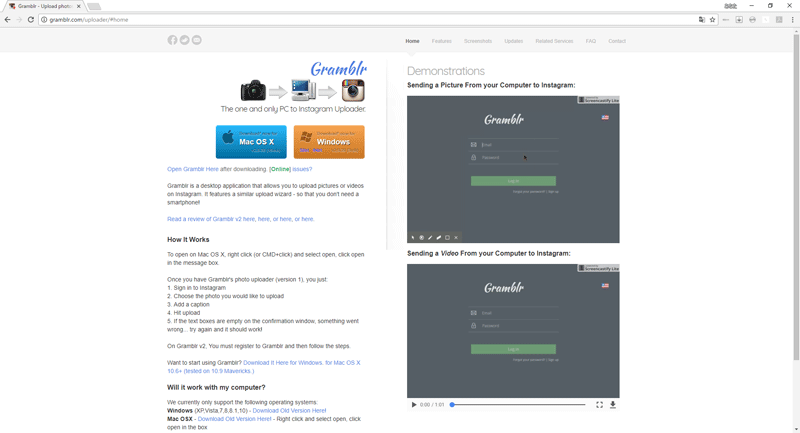The image size is (800, 433).
Task: Click 'Download It Here for Windows' link
Action: point(282,363)
